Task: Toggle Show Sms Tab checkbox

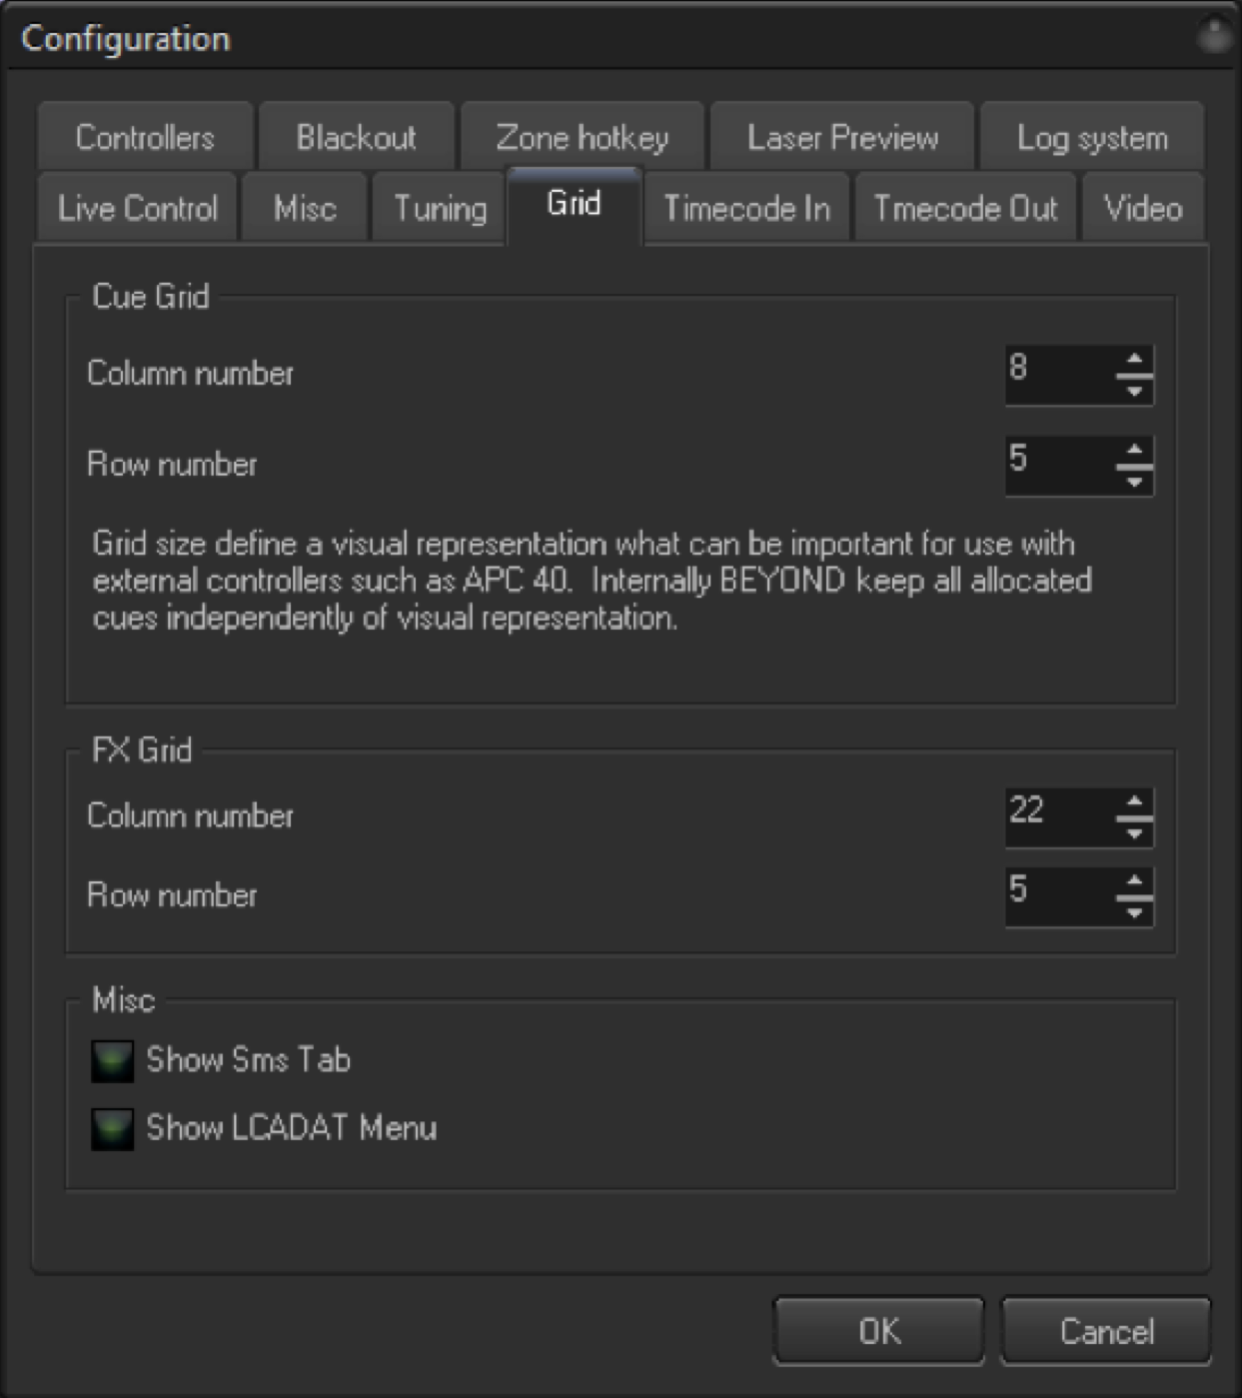Action: coord(112,1061)
